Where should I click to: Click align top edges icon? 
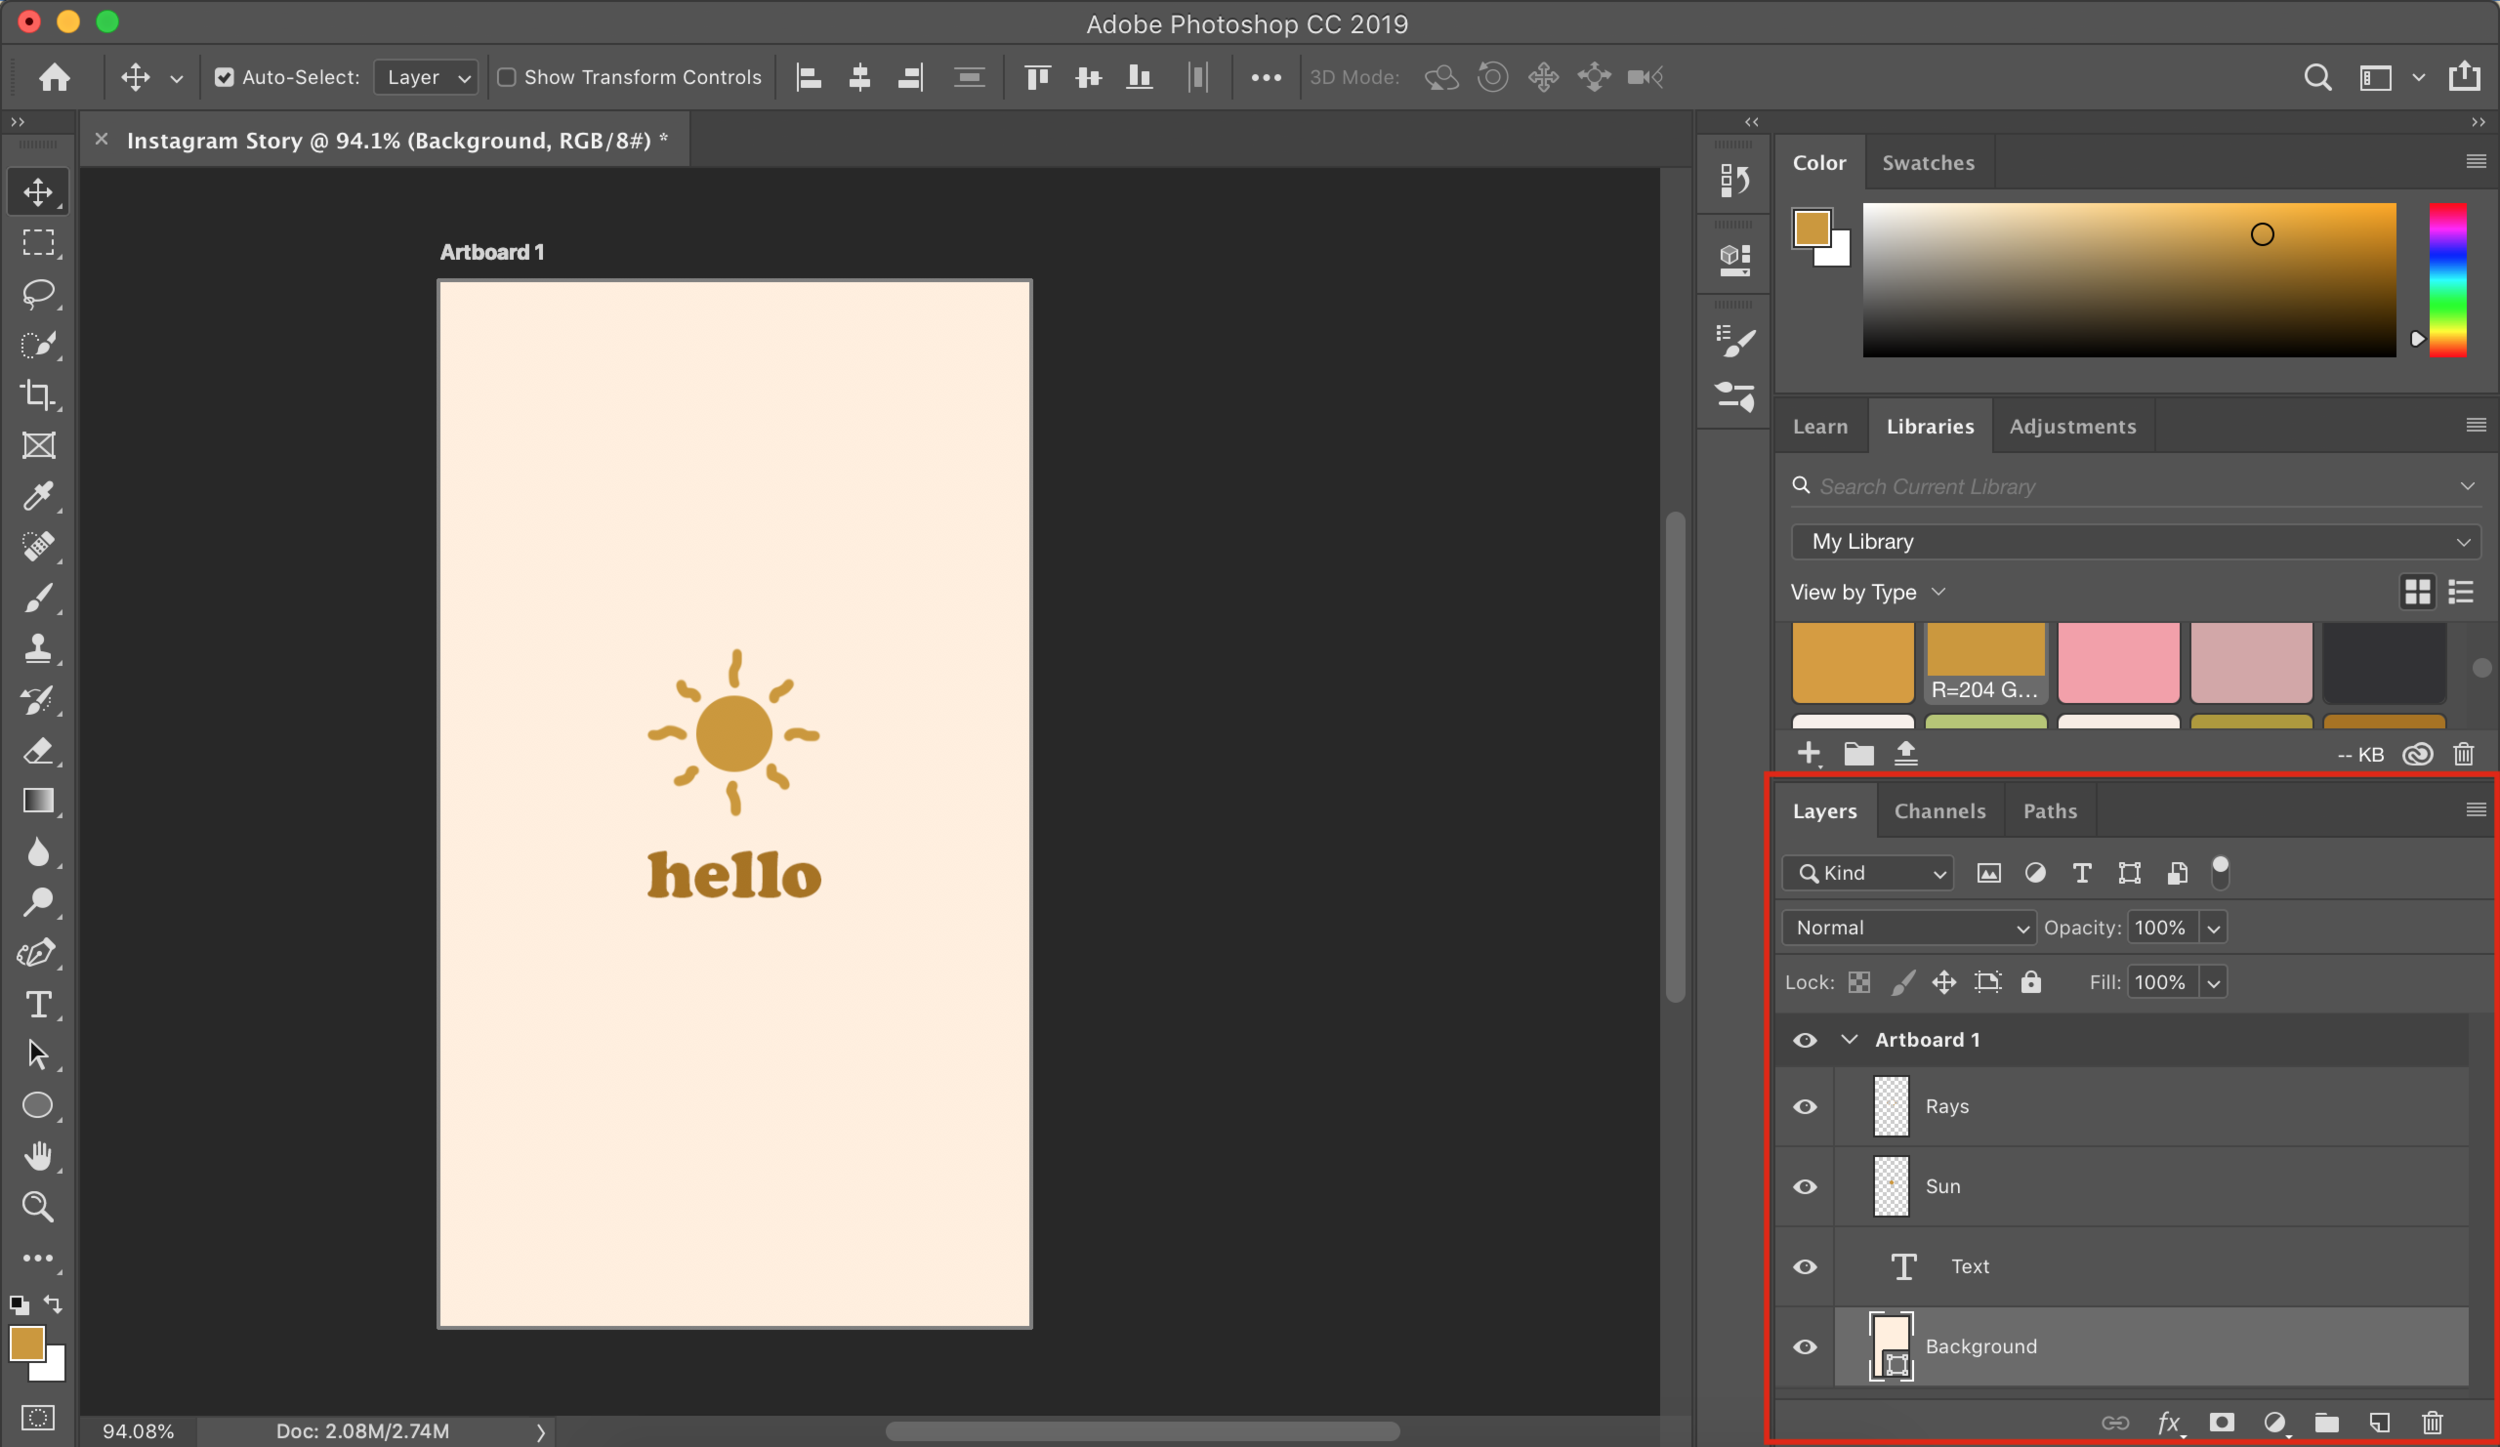(x=1037, y=77)
